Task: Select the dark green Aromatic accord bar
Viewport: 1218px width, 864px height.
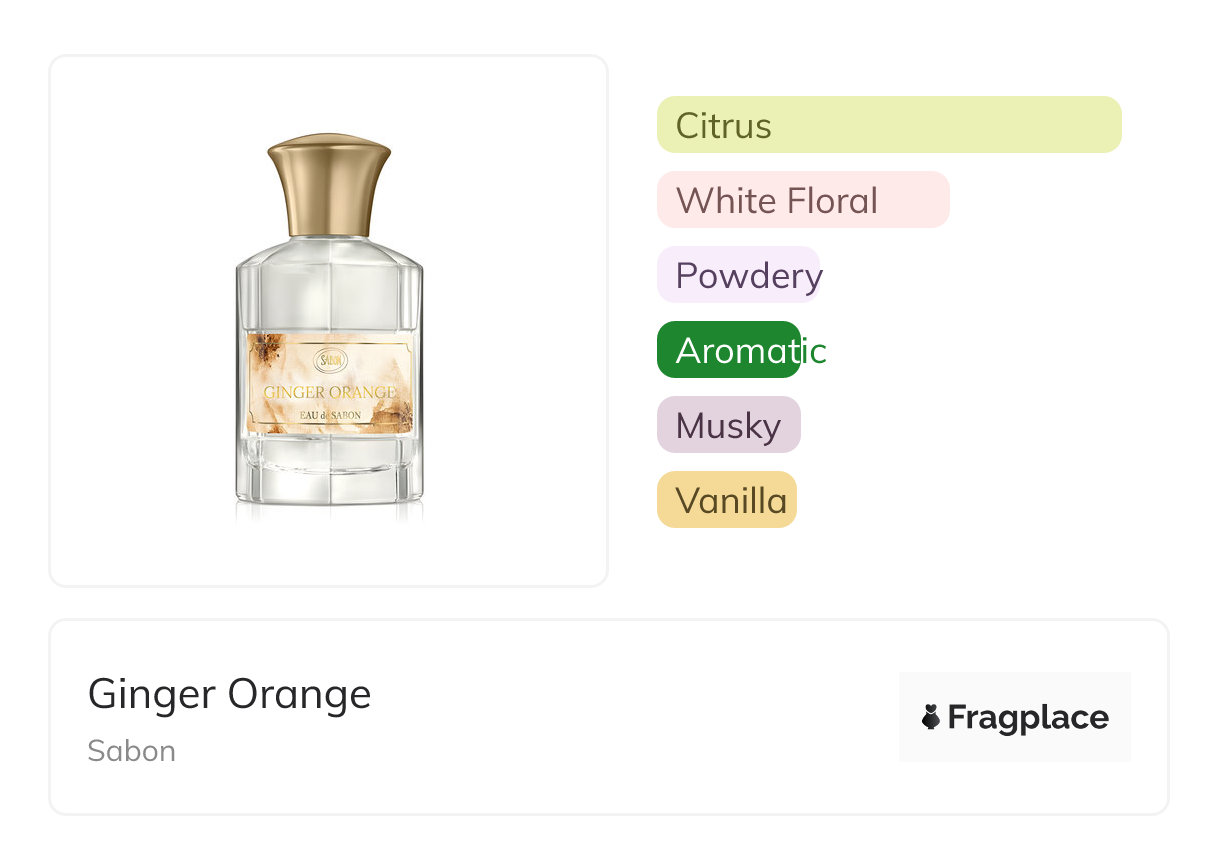Action: pos(729,350)
